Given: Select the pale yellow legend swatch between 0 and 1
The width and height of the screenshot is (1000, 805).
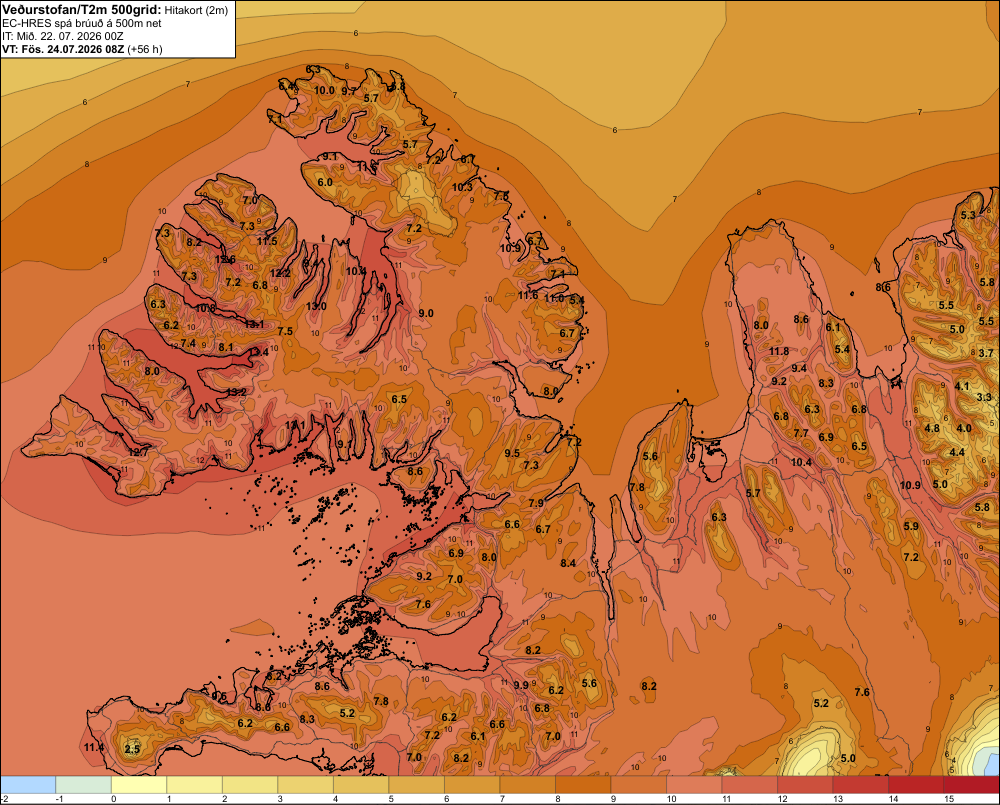Looking at the screenshot, I should coord(139,785).
